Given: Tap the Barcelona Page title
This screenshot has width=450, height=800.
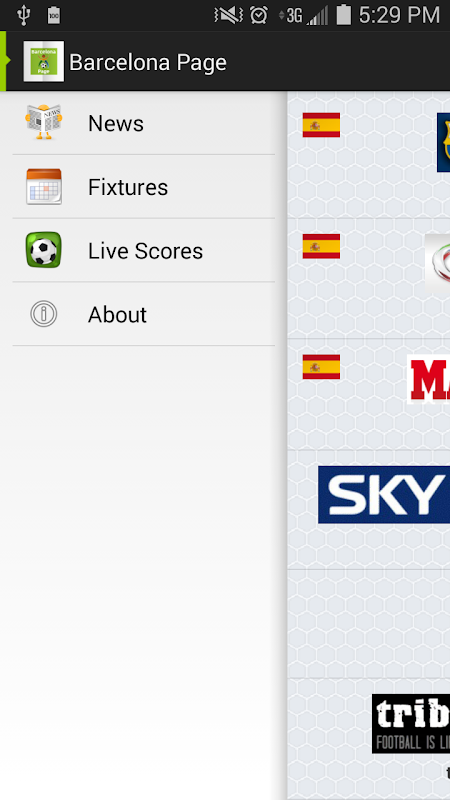Looking at the screenshot, I should click(148, 63).
